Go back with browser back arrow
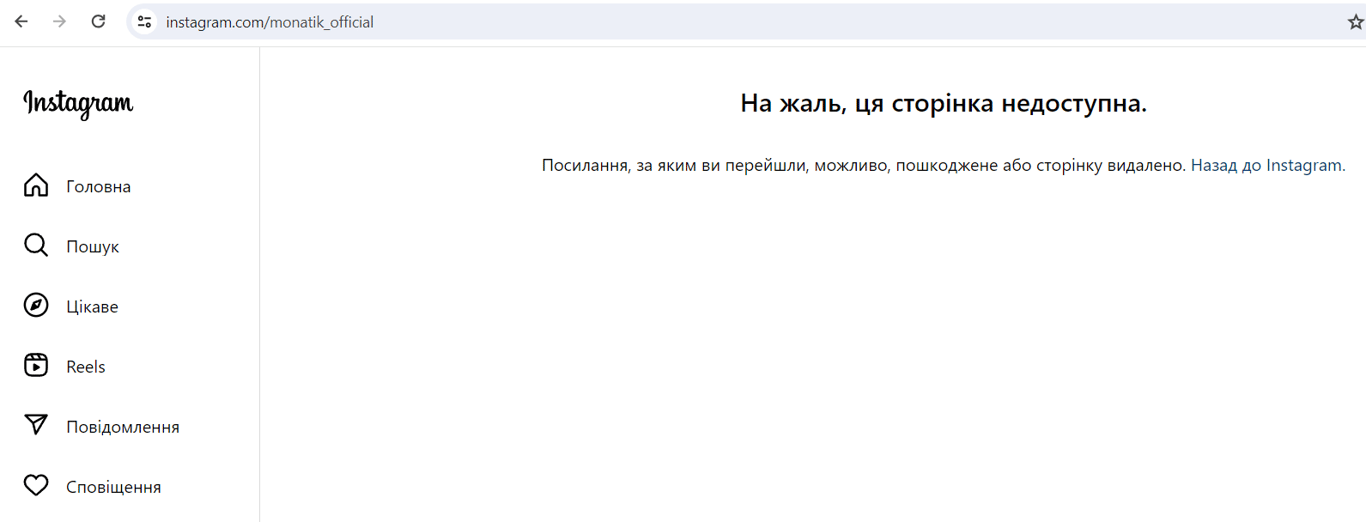1366x522 pixels. click(x=21, y=22)
